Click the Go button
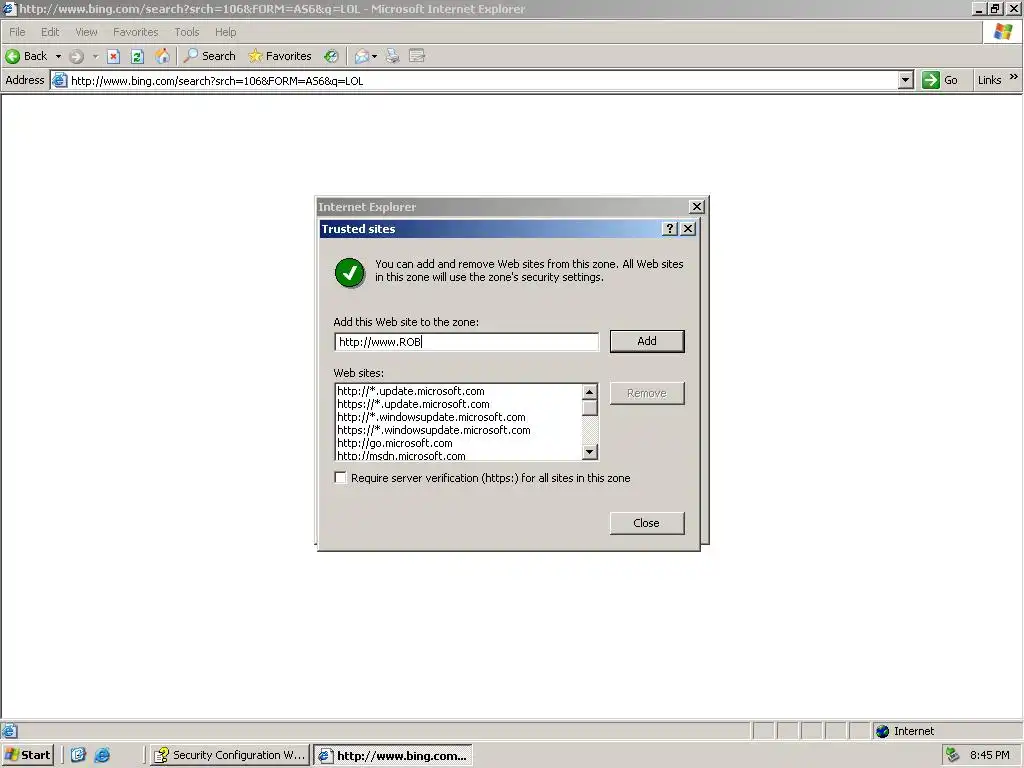Screen dimensions: 1024x768 940,80
